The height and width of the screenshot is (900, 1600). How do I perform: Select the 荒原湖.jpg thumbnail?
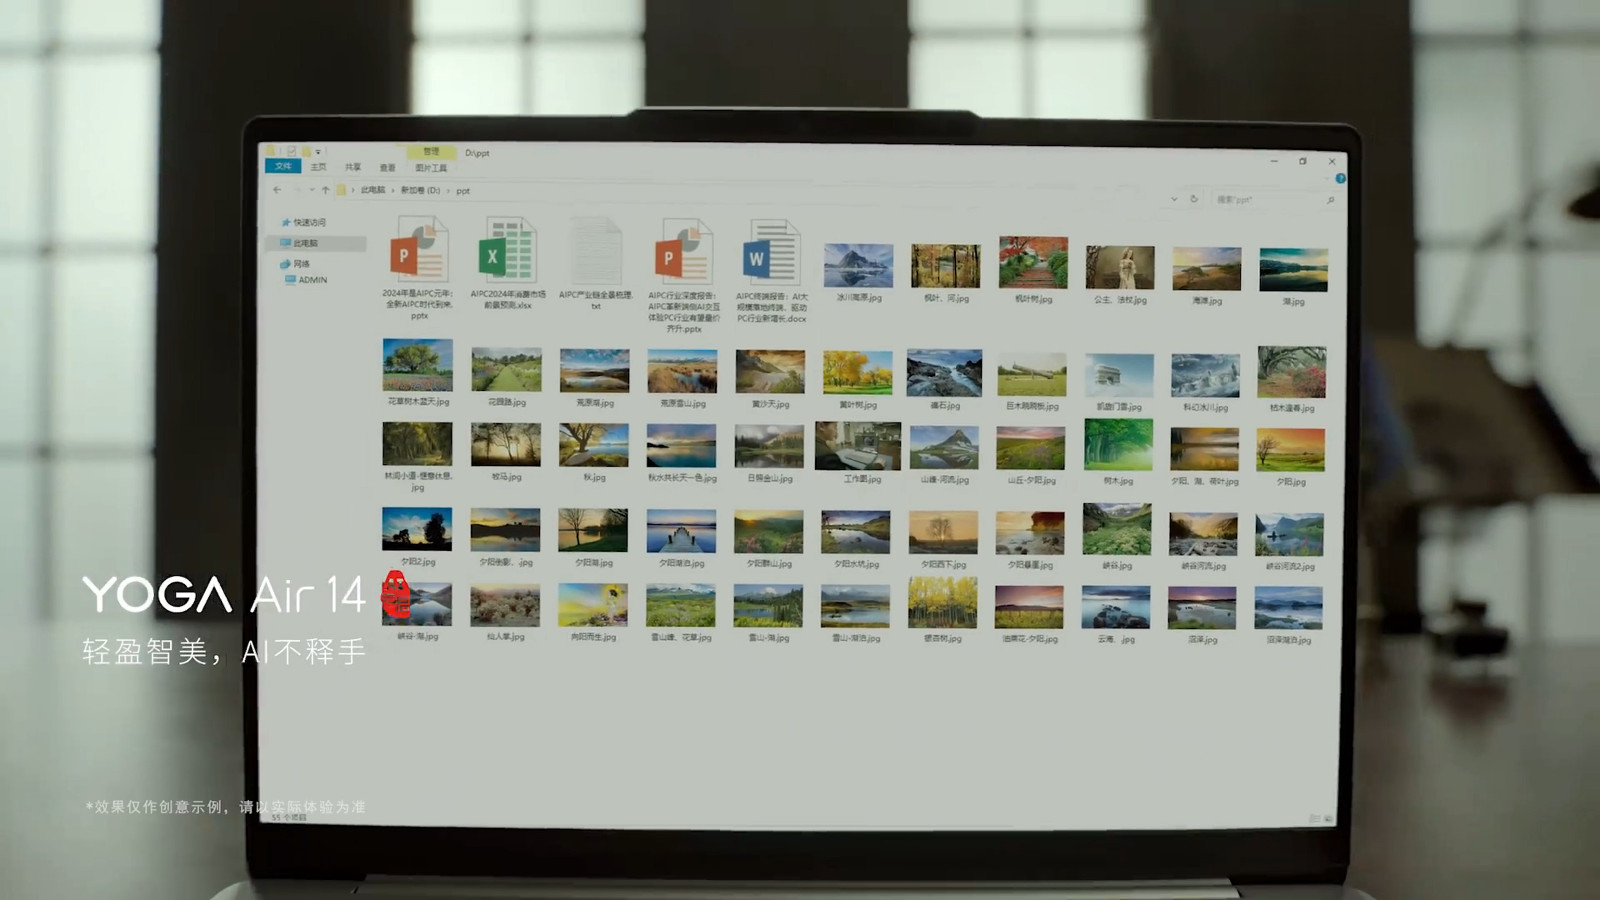pos(595,370)
